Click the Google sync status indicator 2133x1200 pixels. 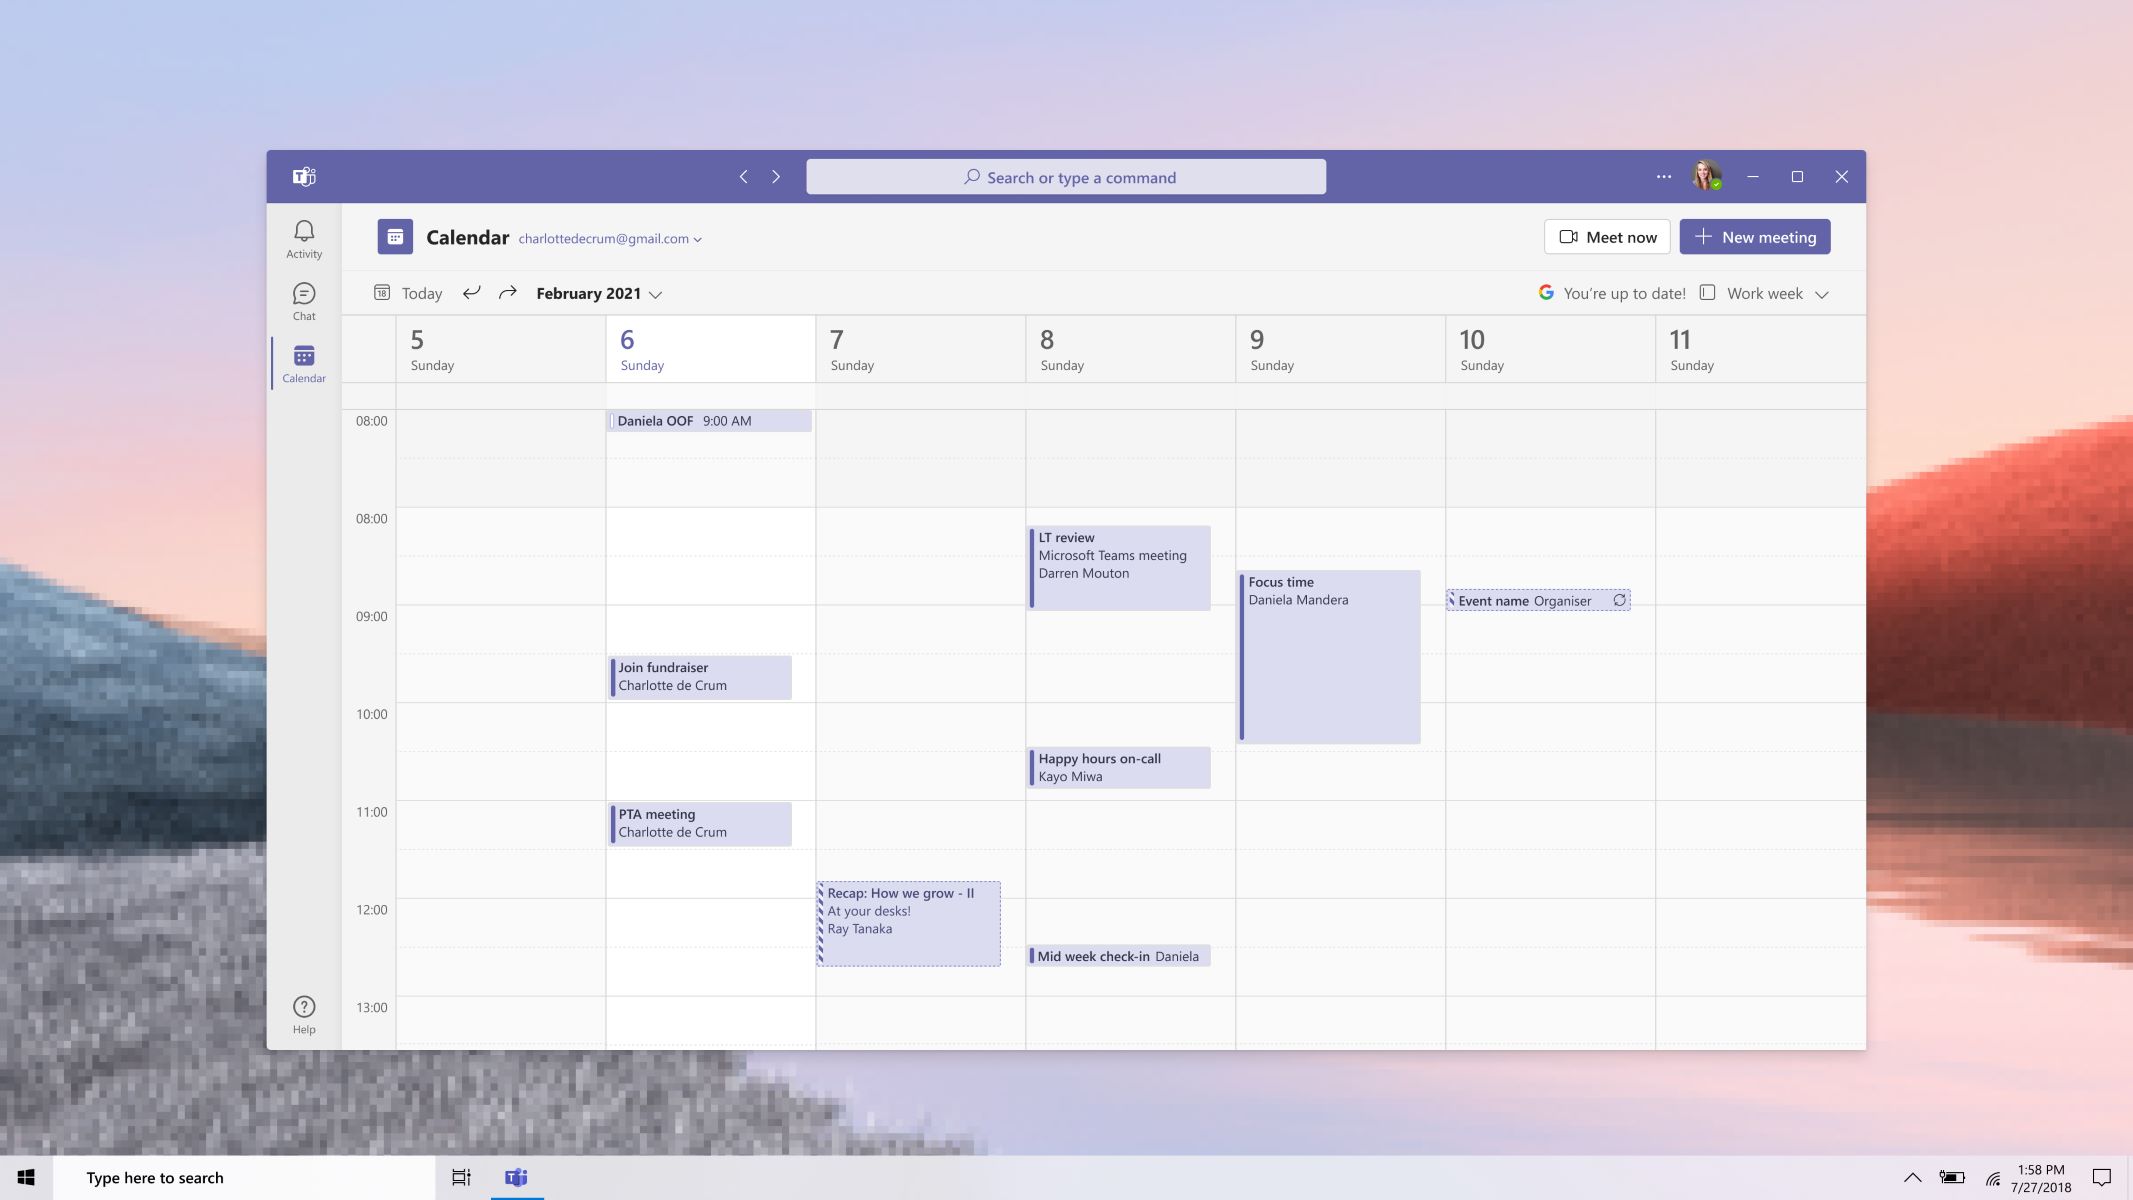click(x=1546, y=292)
